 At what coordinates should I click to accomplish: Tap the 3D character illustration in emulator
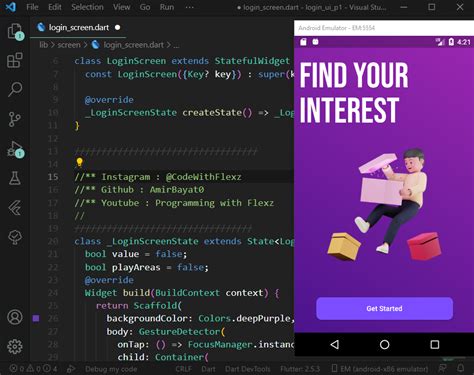tap(384, 205)
